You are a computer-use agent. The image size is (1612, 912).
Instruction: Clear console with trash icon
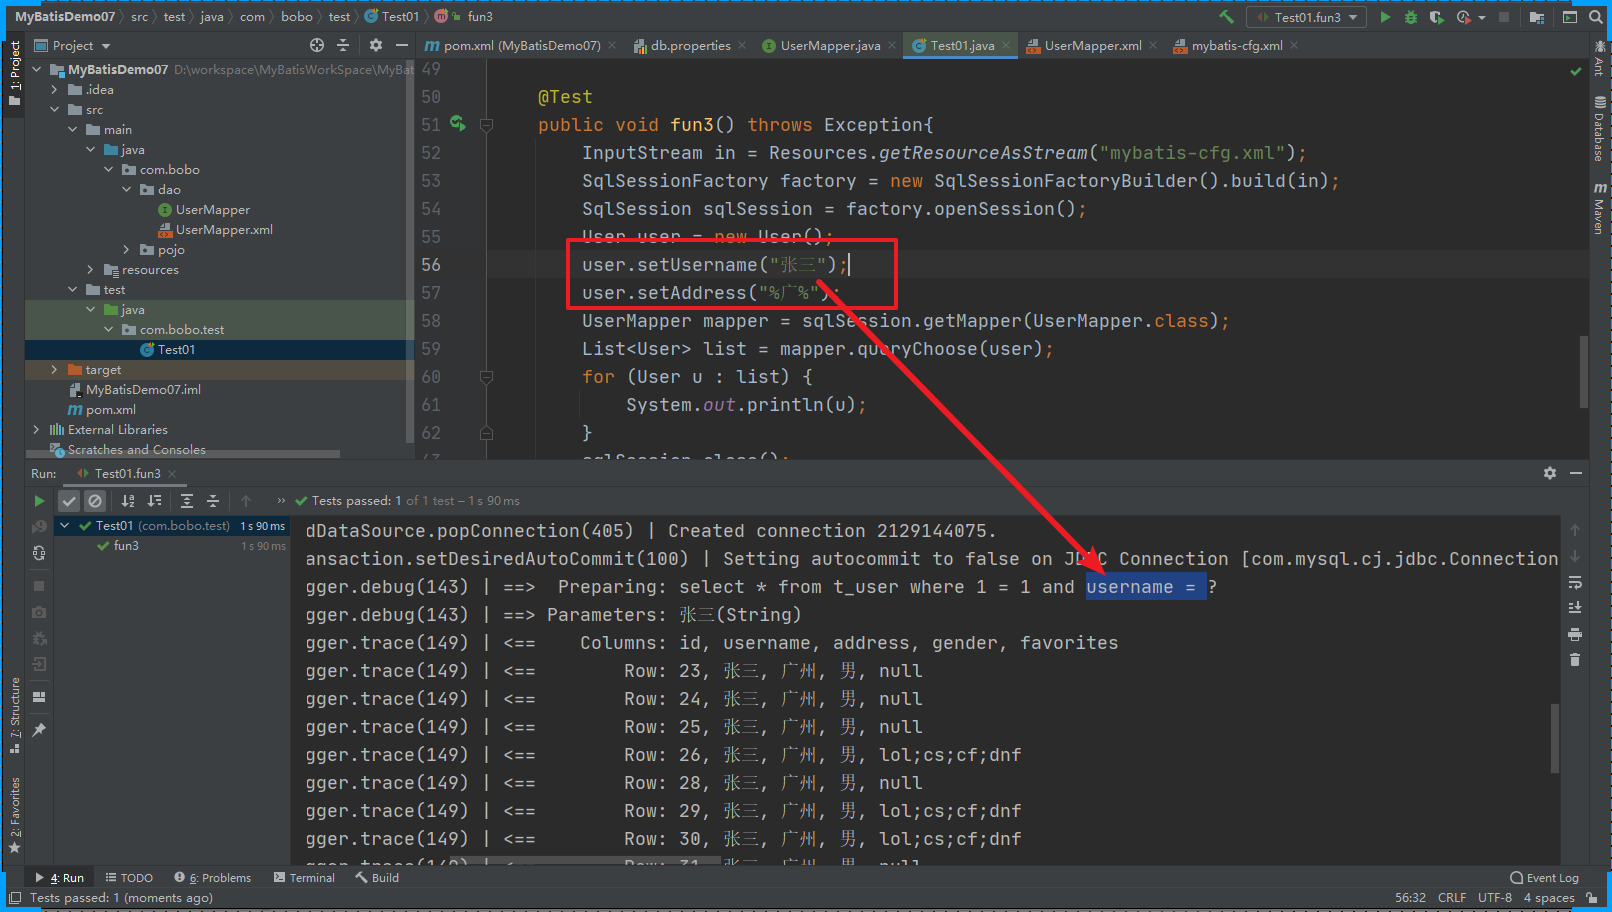(1575, 660)
